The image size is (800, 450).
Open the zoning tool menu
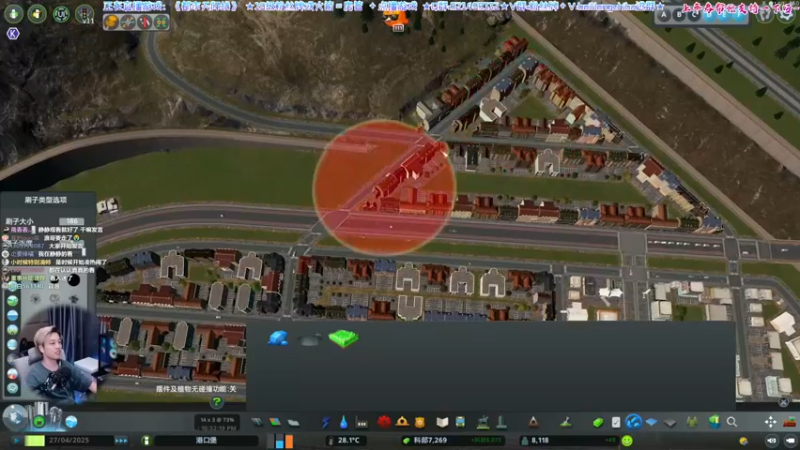(x=275, y=422)
